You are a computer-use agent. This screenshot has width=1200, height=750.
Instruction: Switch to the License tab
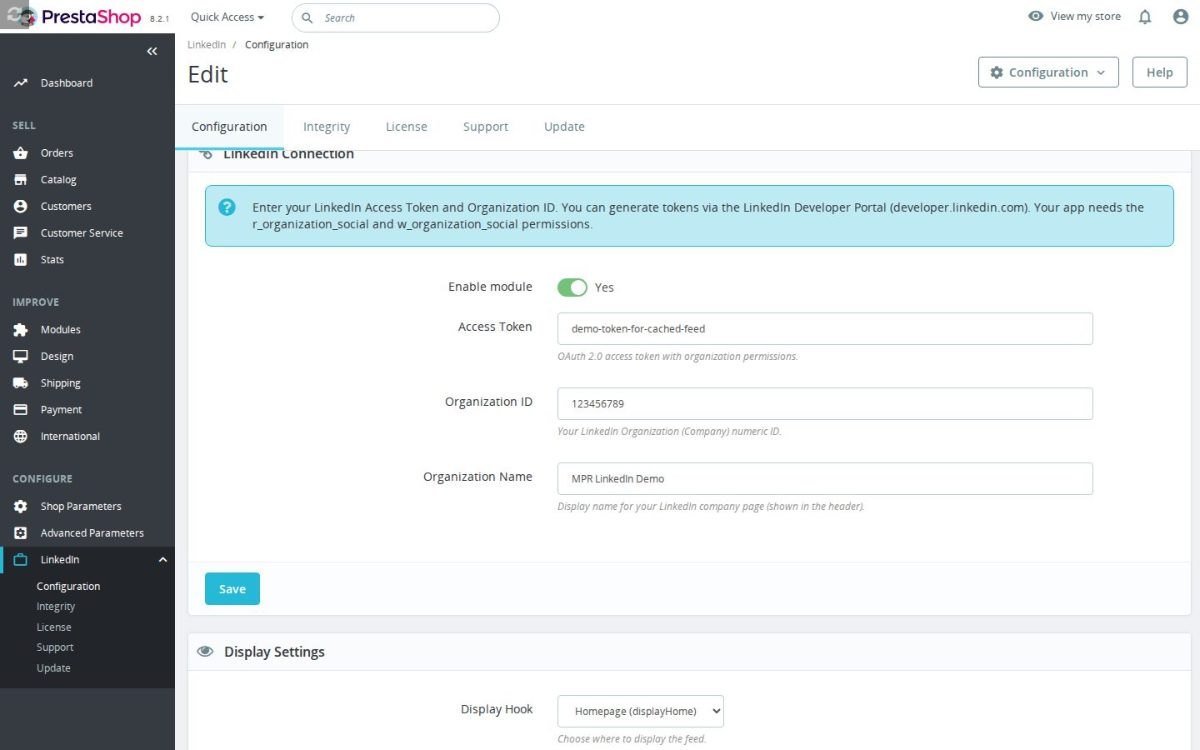click(406, 127)
